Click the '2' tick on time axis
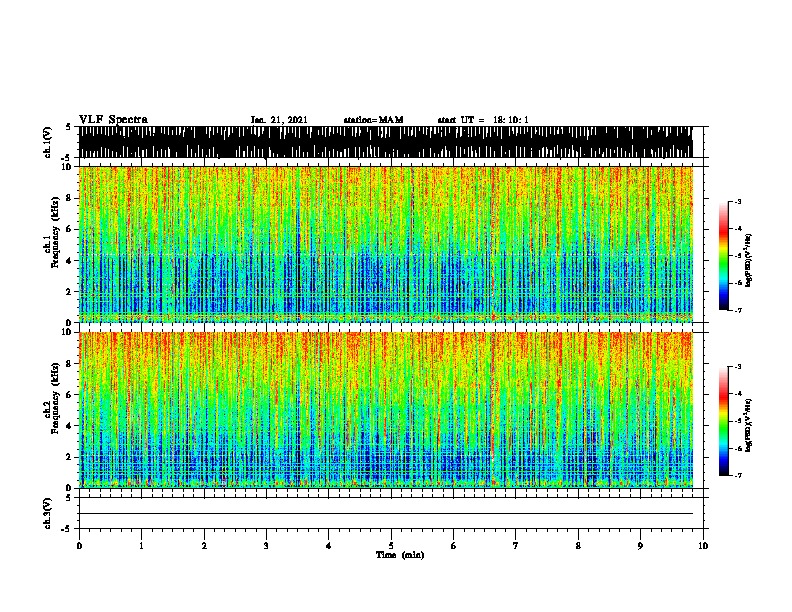Image resolution: width=792 pixels, height=612 pixels. point(204,546)
